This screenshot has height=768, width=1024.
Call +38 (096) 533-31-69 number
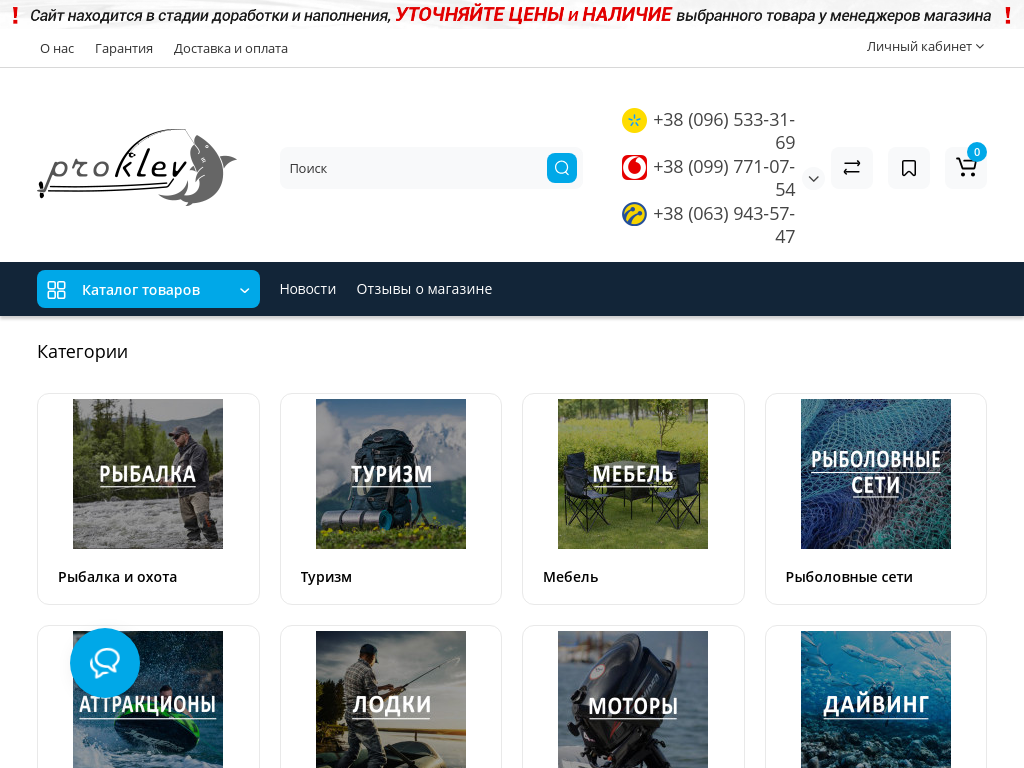[724, 131]
